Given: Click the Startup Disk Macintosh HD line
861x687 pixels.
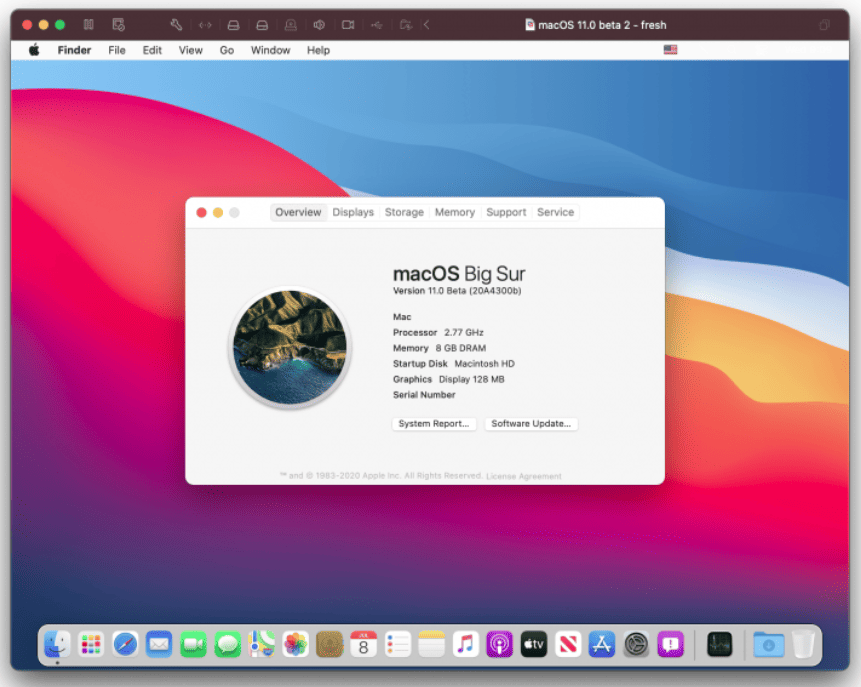Looking at the screenshot, I should (x=454, y=364).
